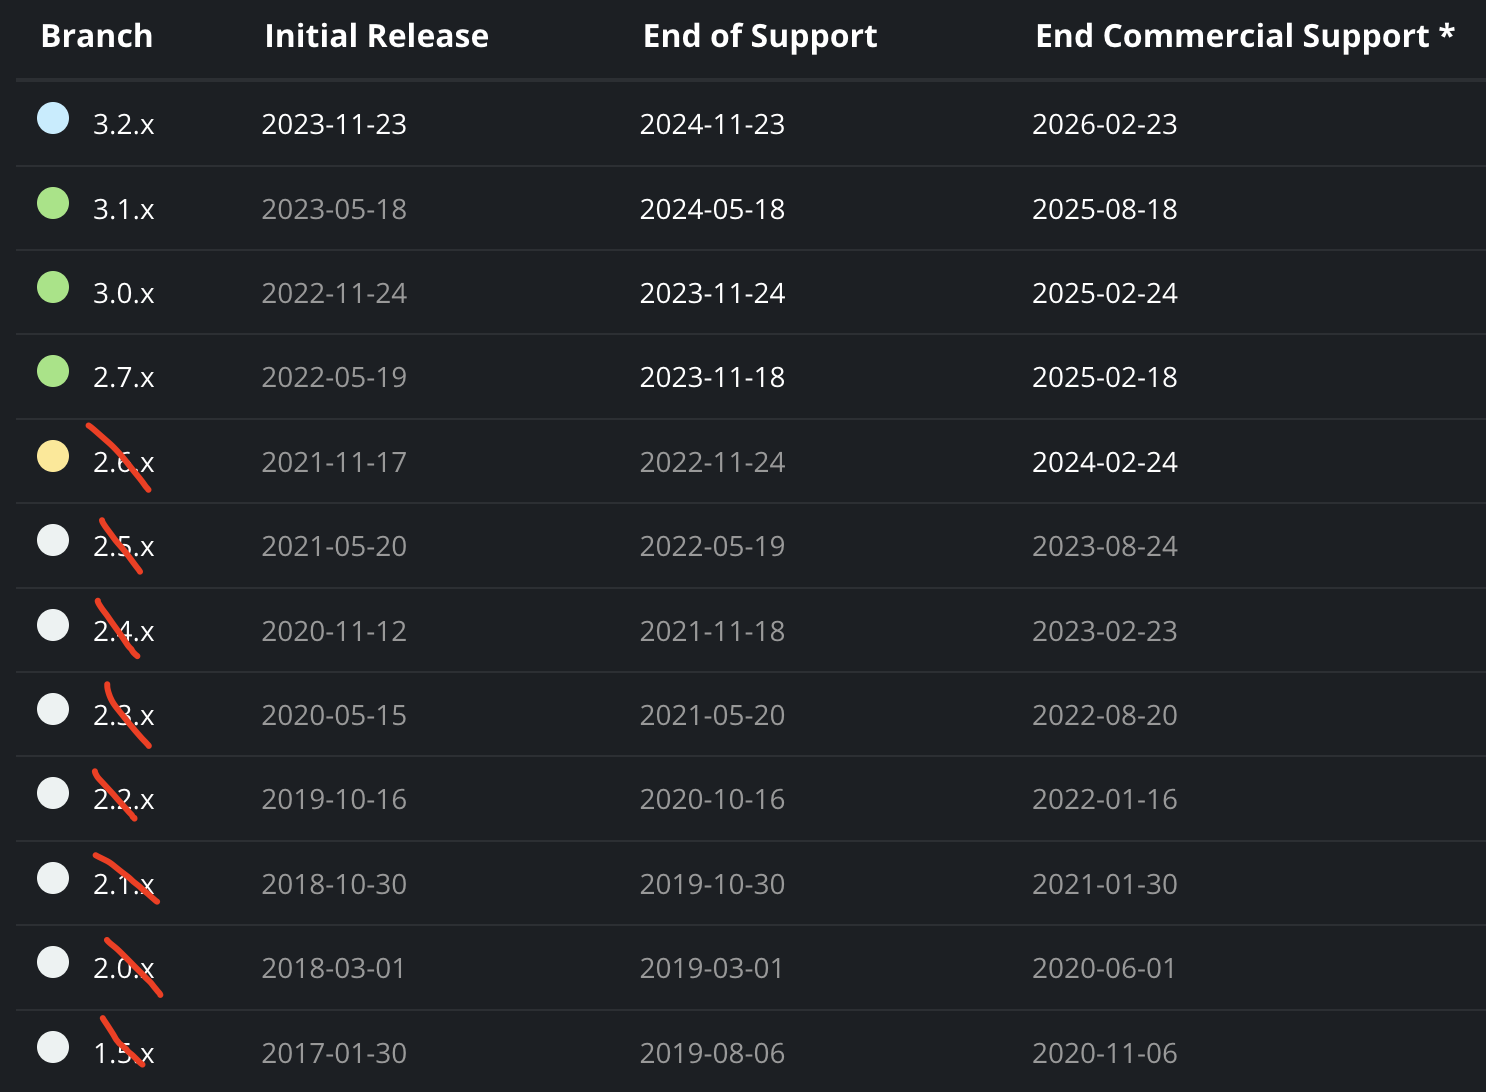Click the white status dot beside 2.1.x
The image size is (1486, 1092).
pos(53,878)
